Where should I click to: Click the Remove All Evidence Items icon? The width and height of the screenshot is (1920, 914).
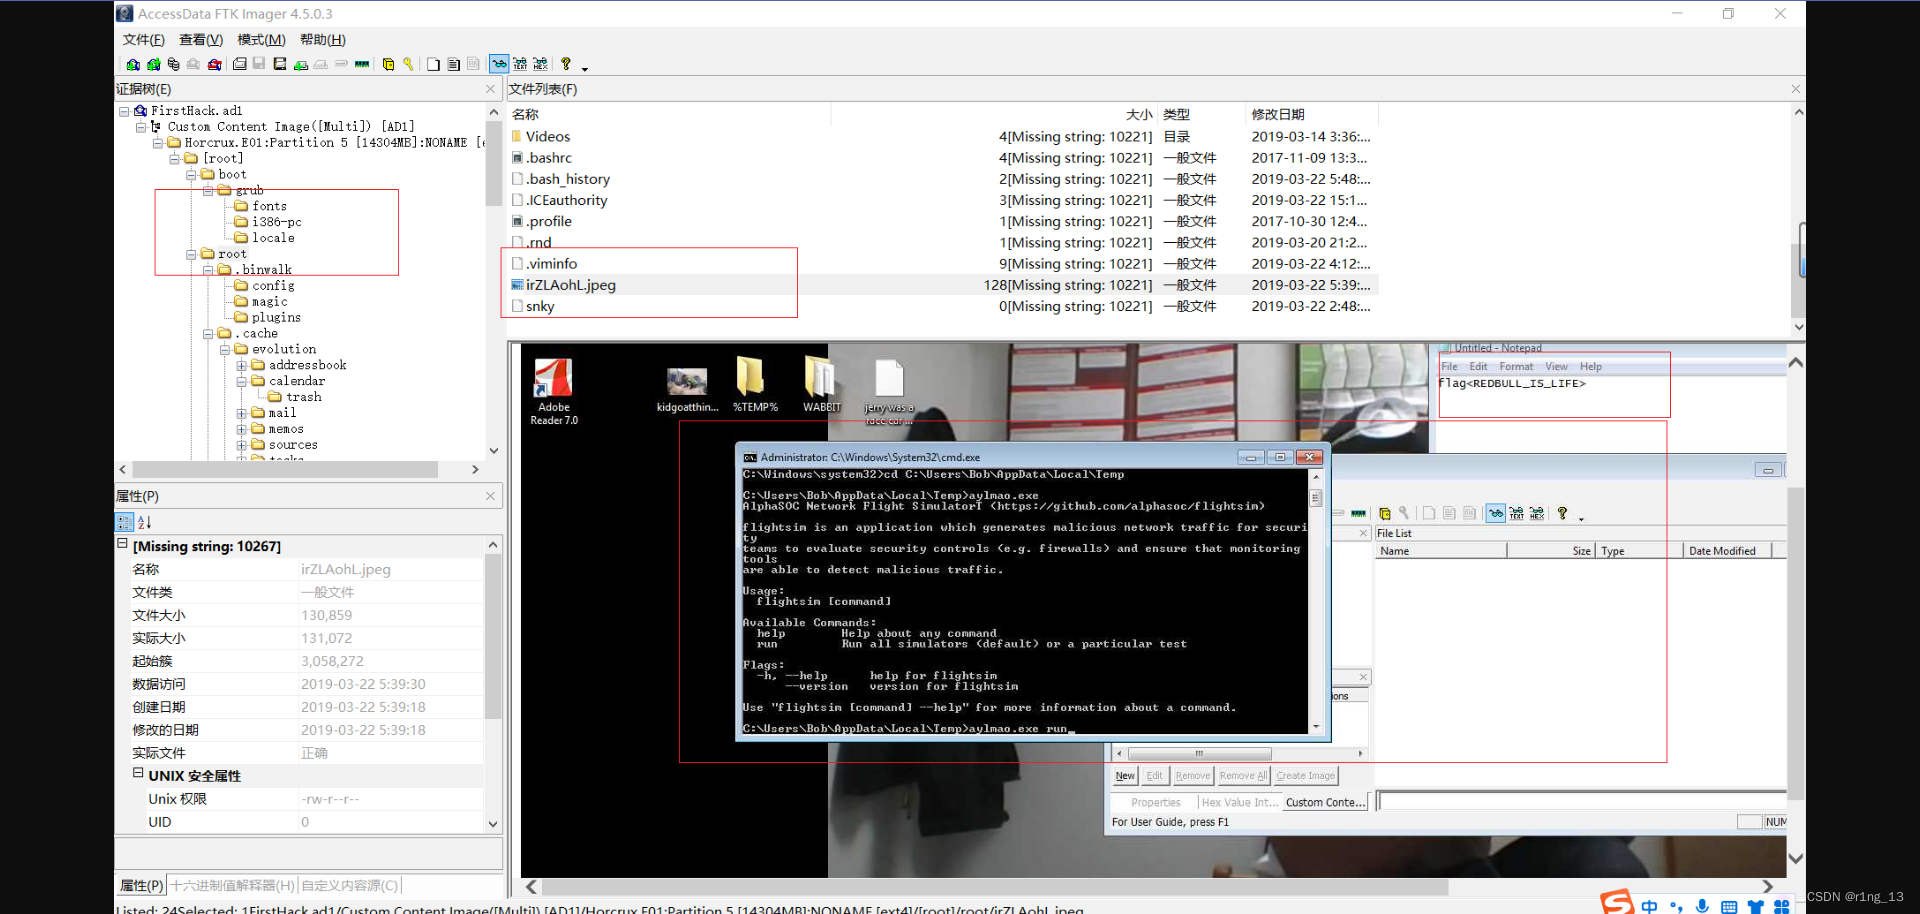(x=214, y=64)
